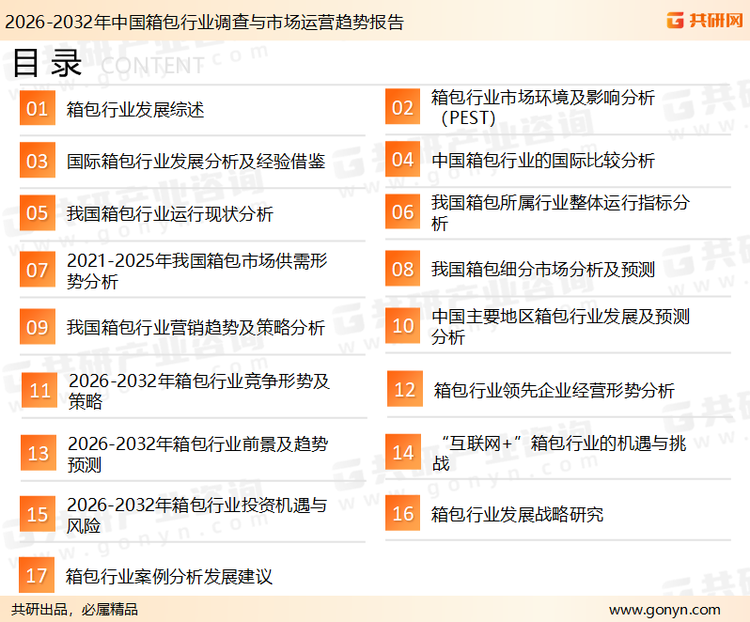Select the orange 13 chapter number badge
The height and width of the screenshot is (622, 750).
pyautogui.click(x=38, y=453)
